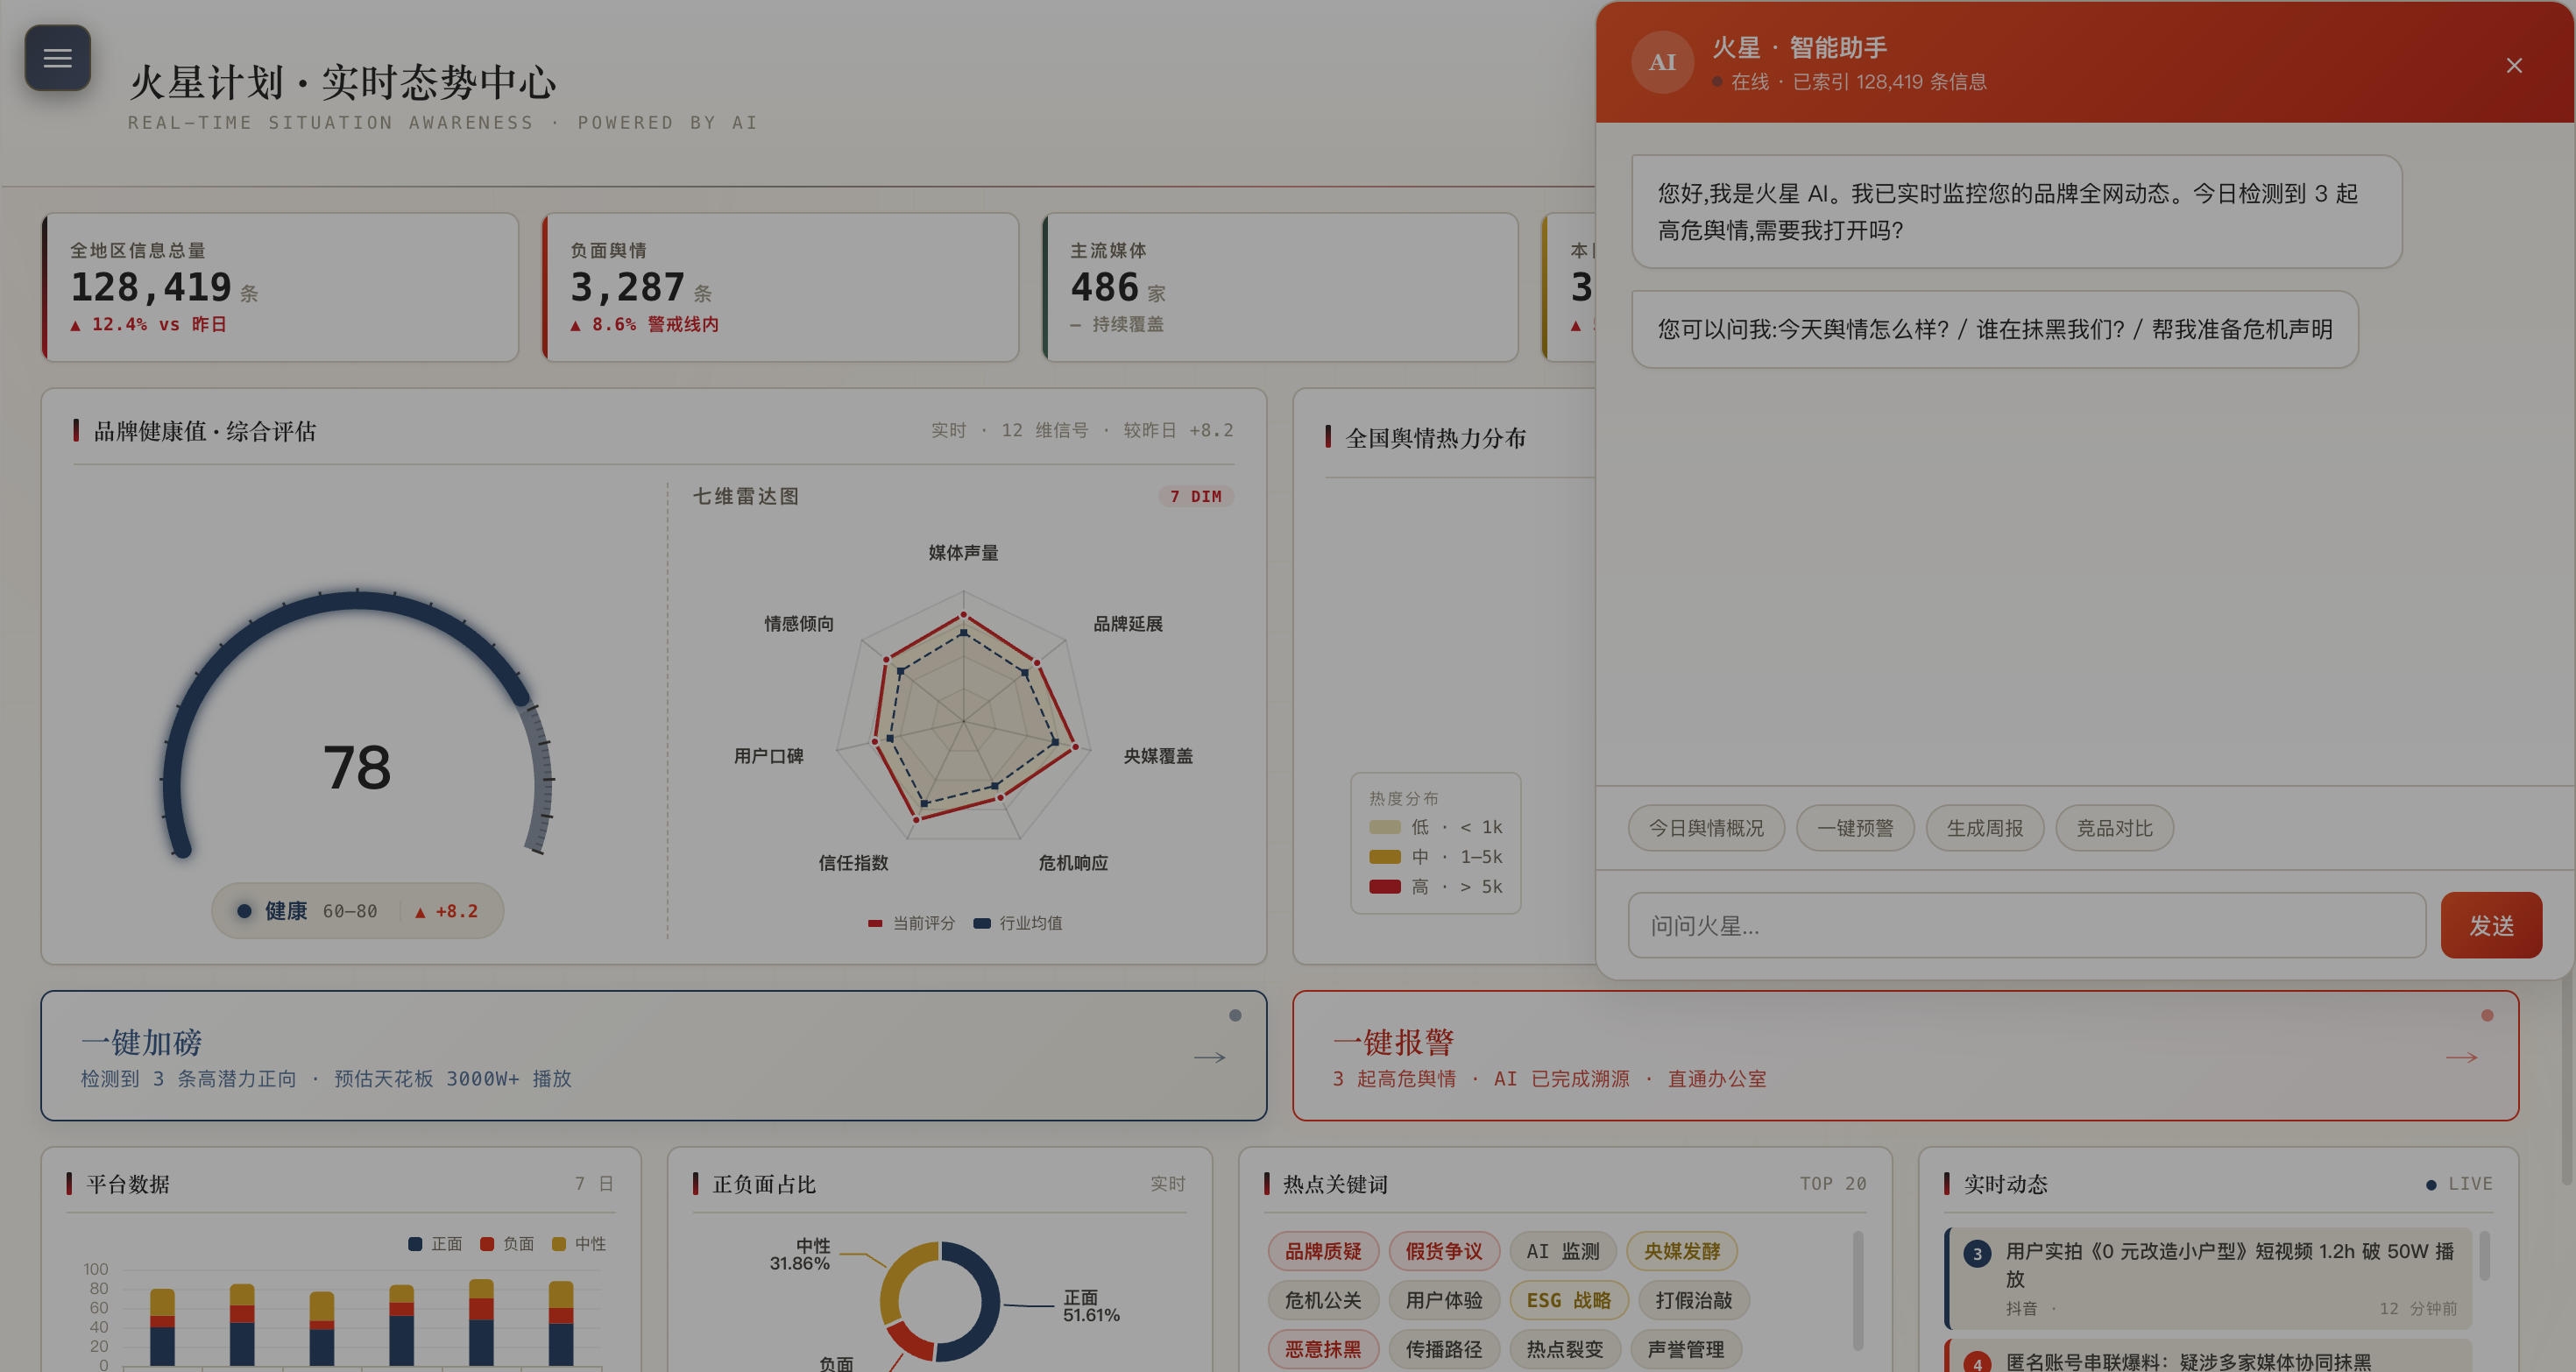2576x1372 pixels.
Task: Open feed item 匿名账号串联爆料
Action: [2208, 1355]
